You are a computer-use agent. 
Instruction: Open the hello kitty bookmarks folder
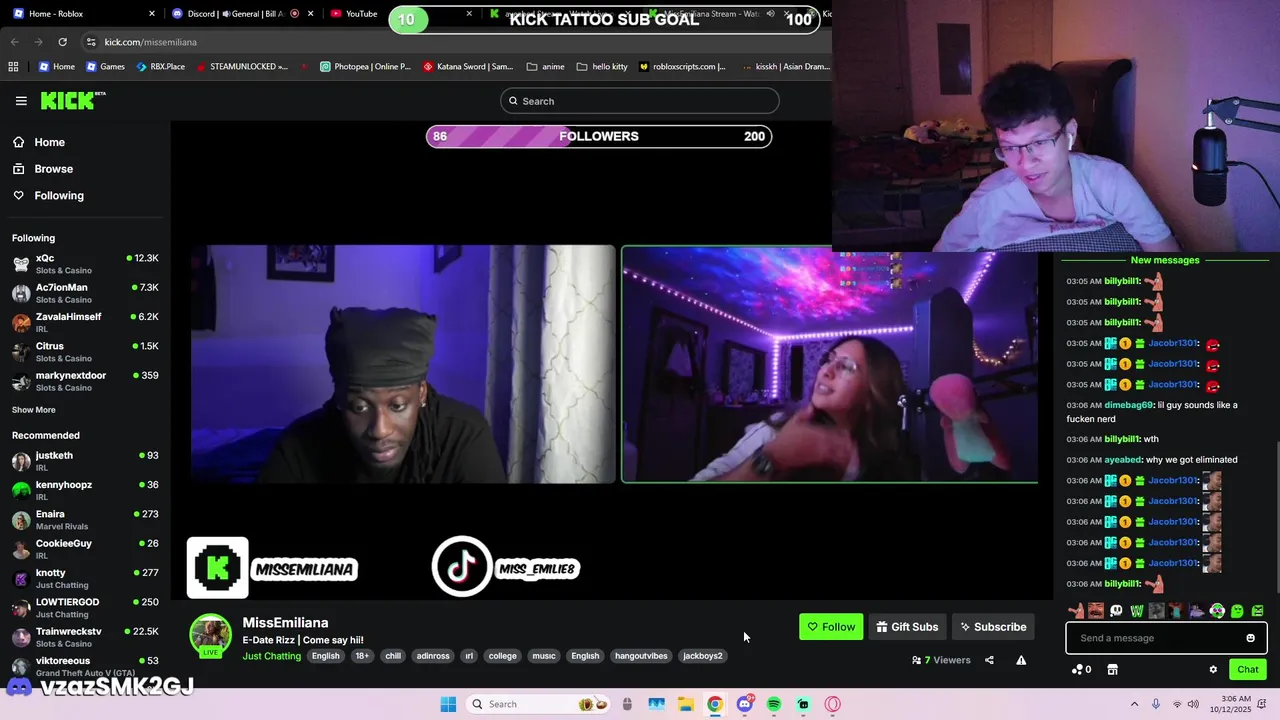(x=602, y=67)
